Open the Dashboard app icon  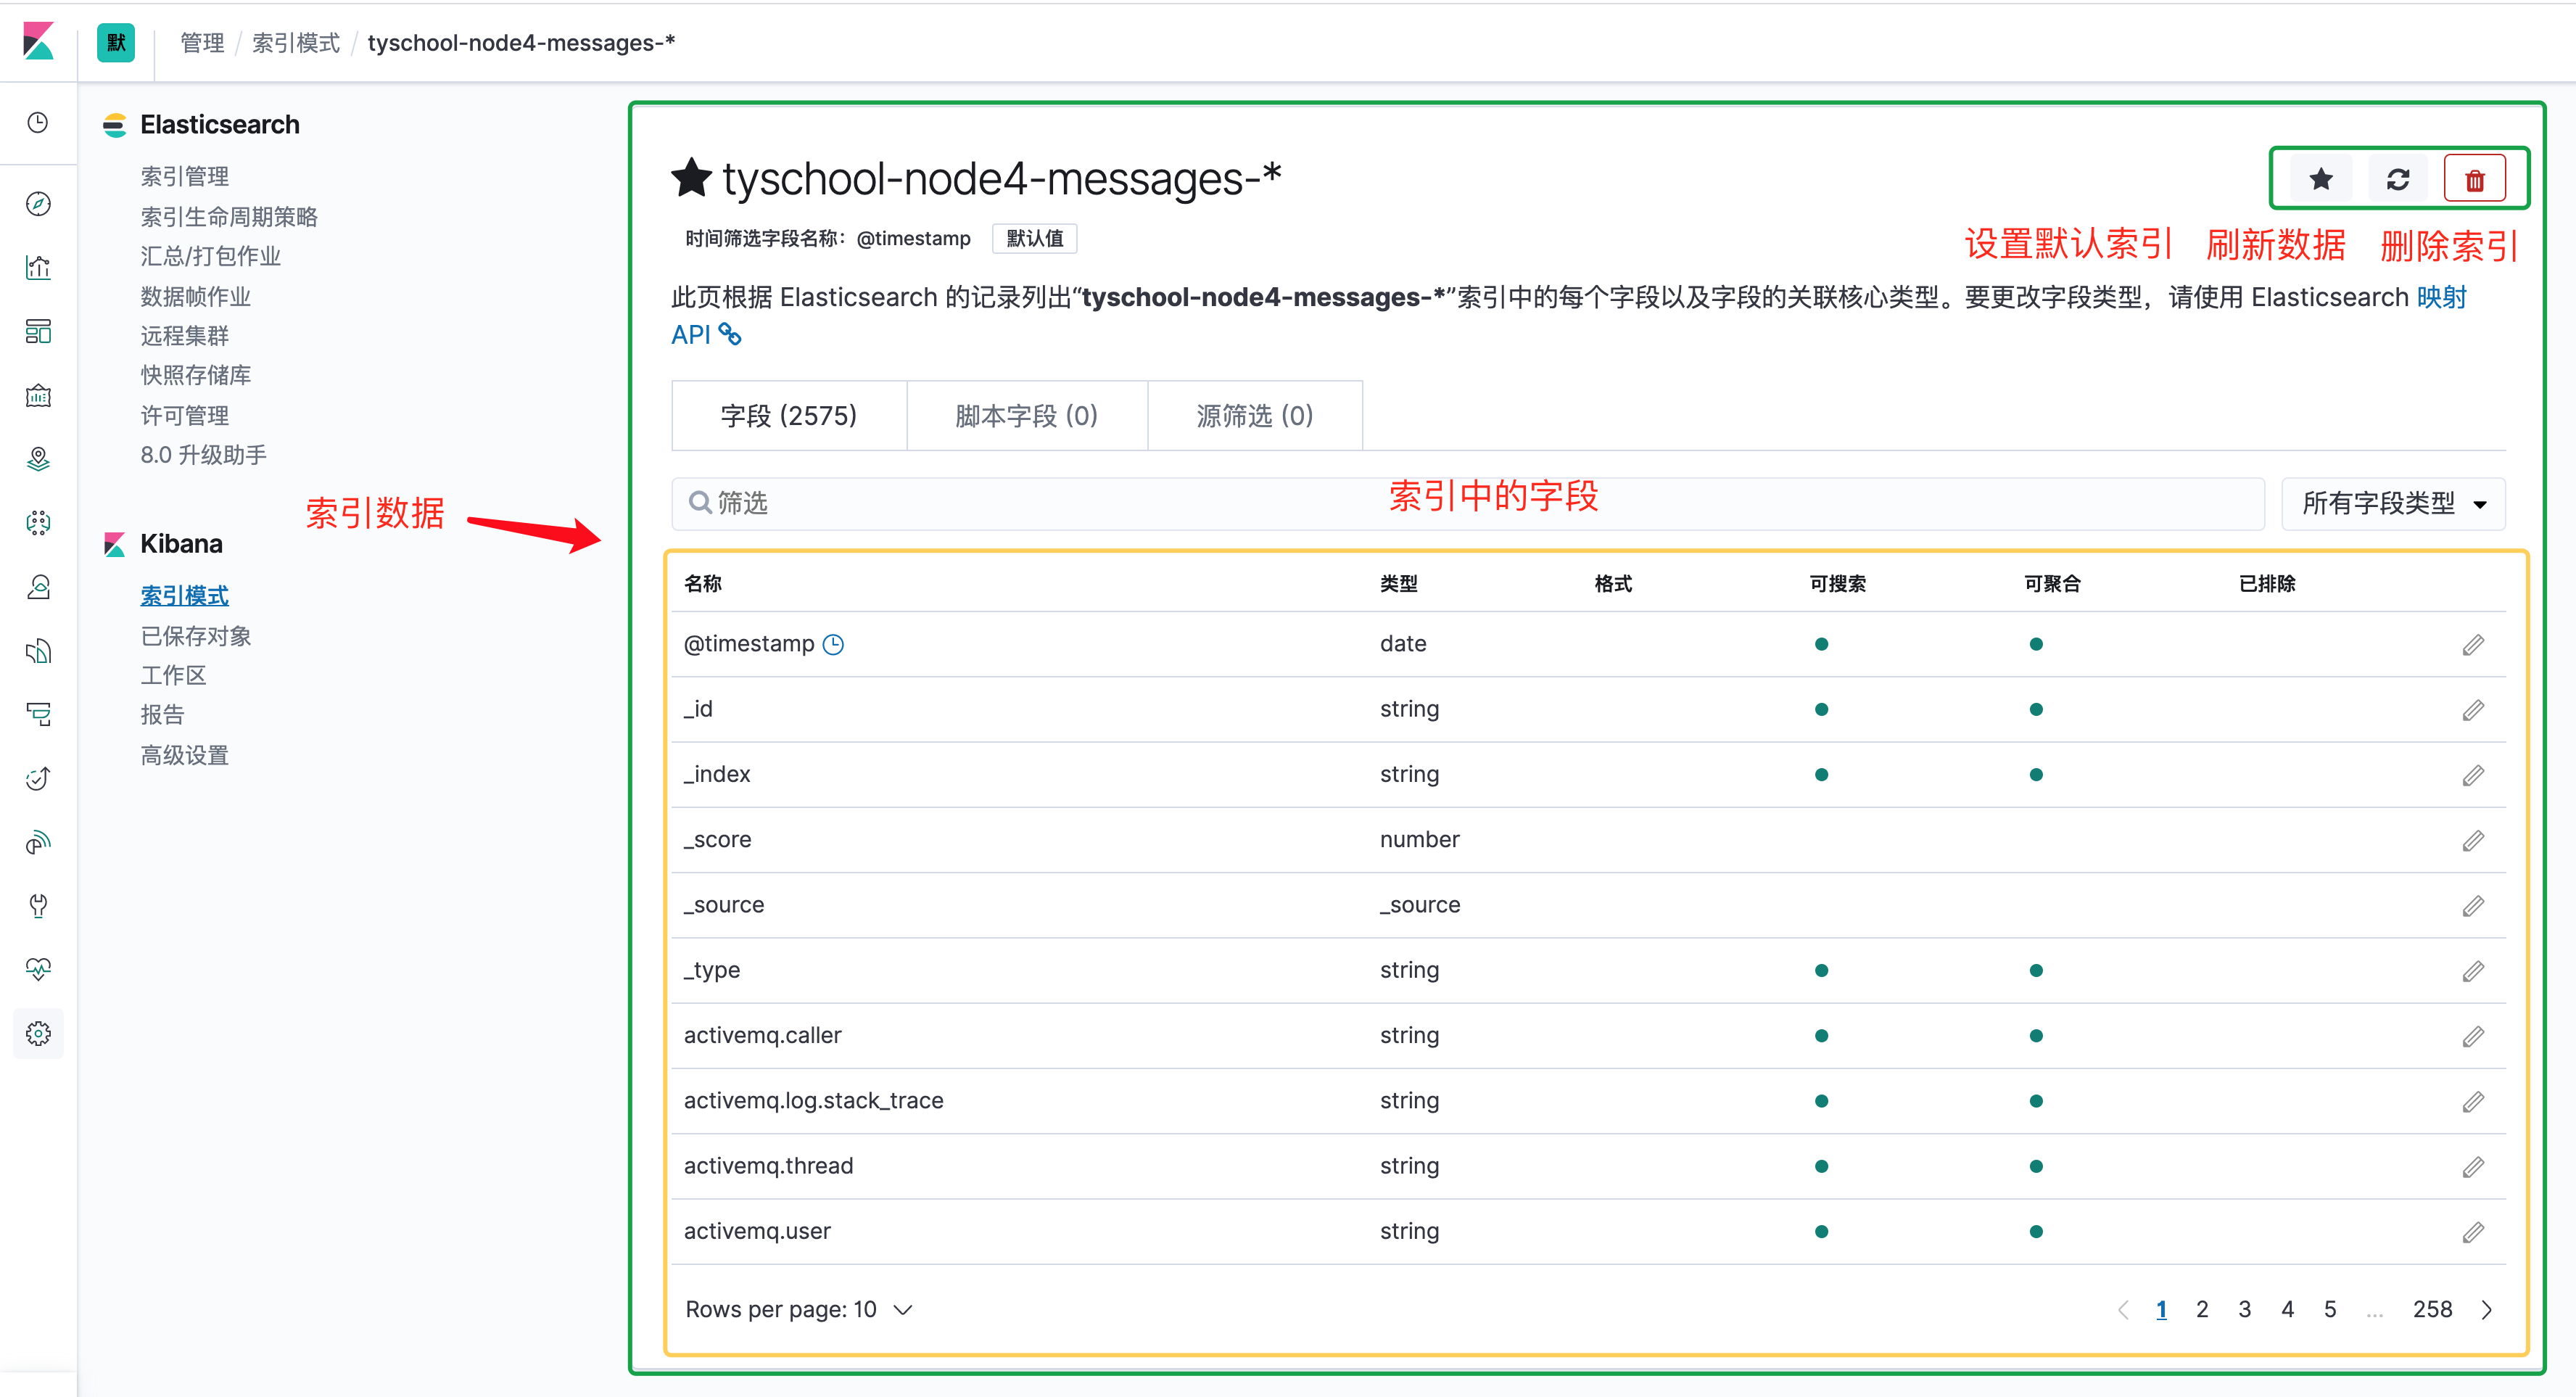38,332
